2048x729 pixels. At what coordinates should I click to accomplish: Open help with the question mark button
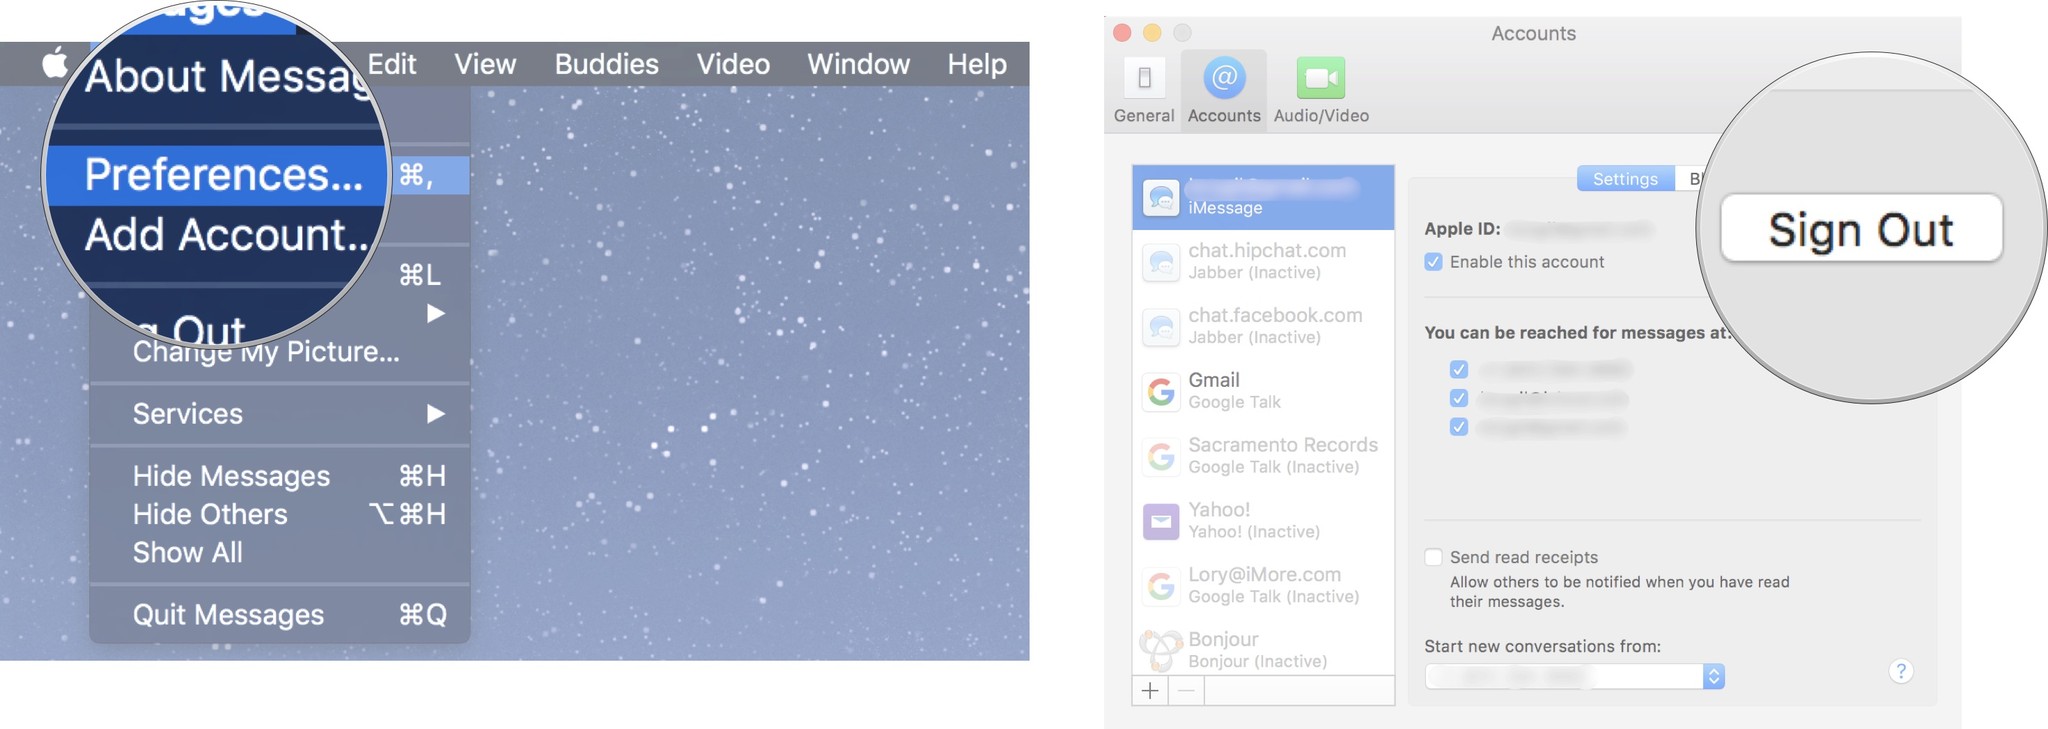(1901, 671)
